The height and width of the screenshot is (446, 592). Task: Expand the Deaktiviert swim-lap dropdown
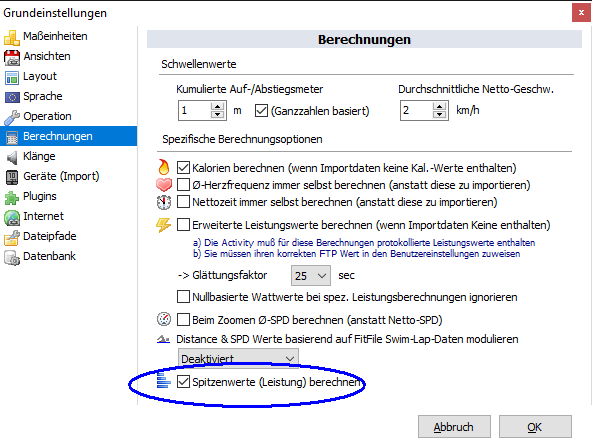coord(238,358)
